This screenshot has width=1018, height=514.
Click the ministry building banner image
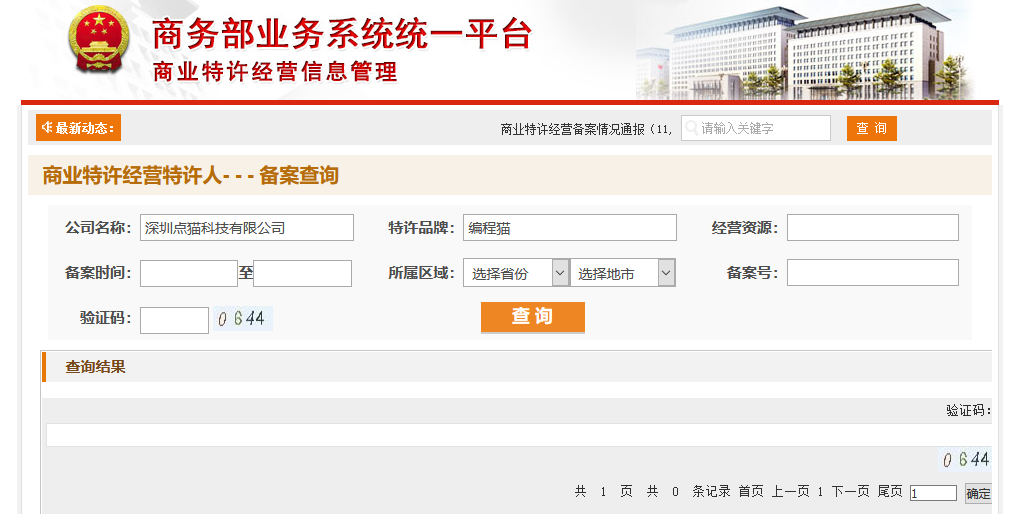[x=805, y=51]
